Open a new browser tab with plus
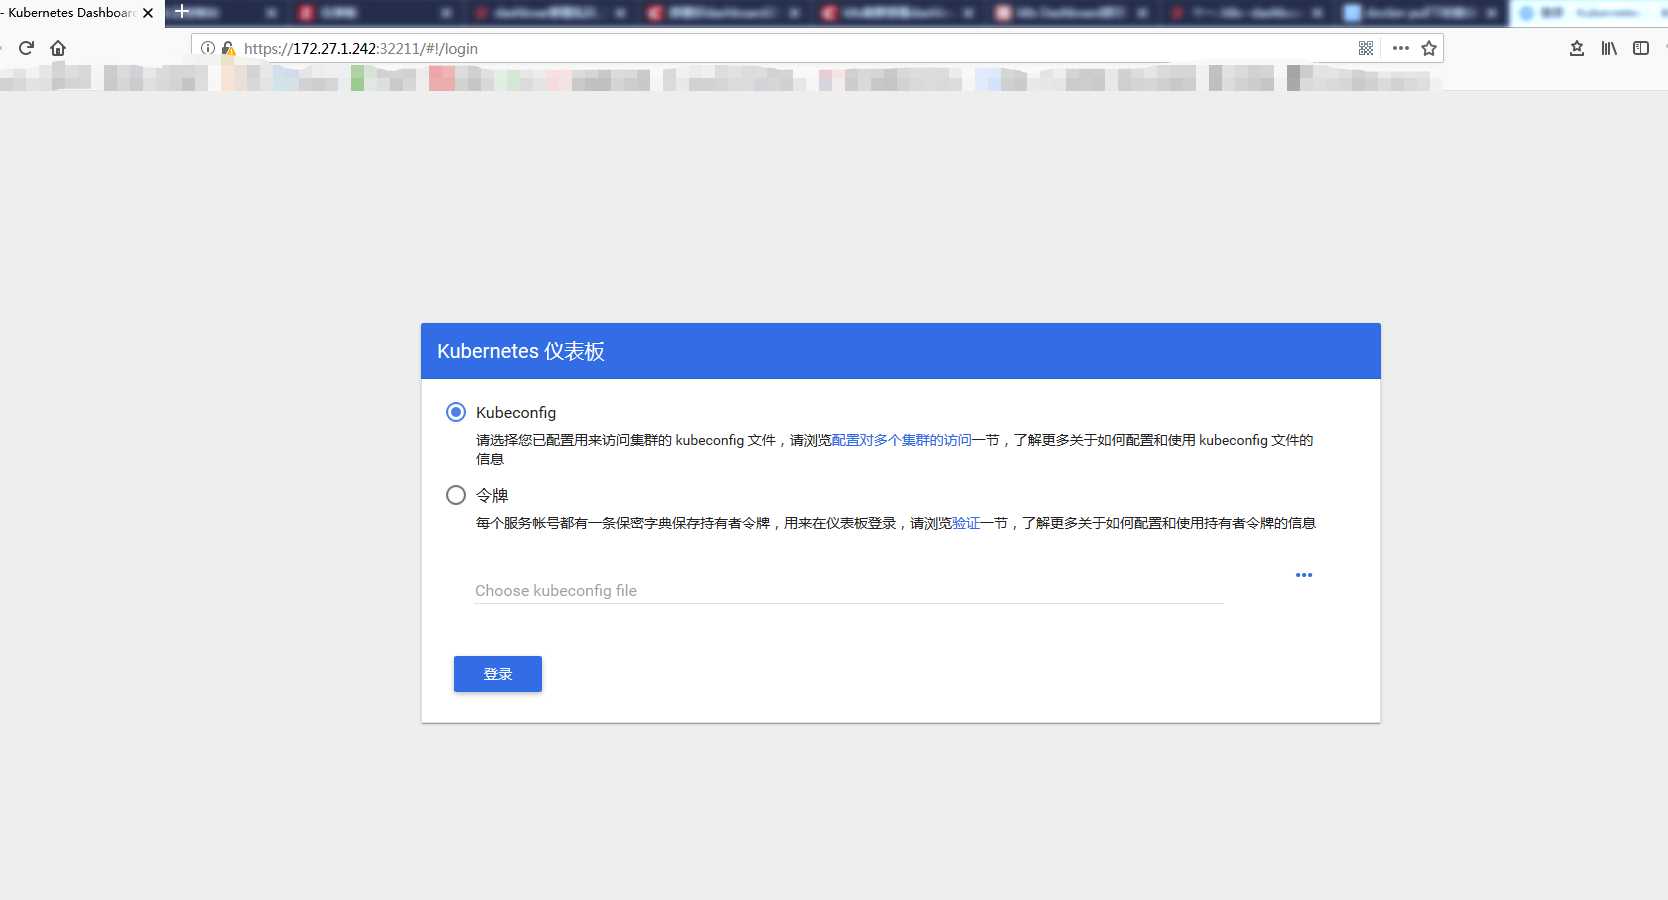This screenshot has width=1668, height=900. pos(182,12)
